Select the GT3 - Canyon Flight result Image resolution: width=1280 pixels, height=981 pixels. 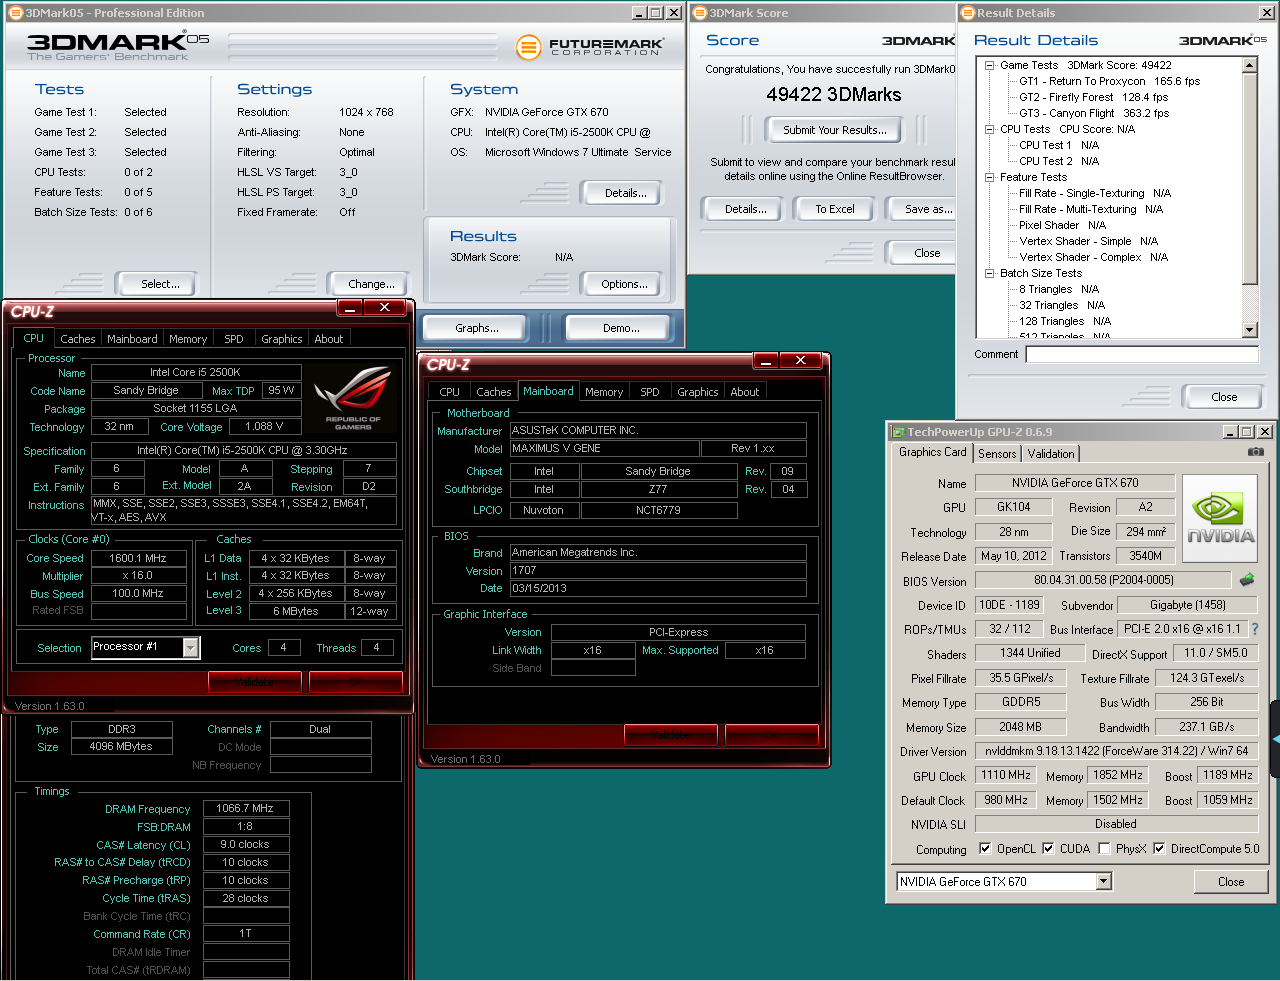[1093, 113]
